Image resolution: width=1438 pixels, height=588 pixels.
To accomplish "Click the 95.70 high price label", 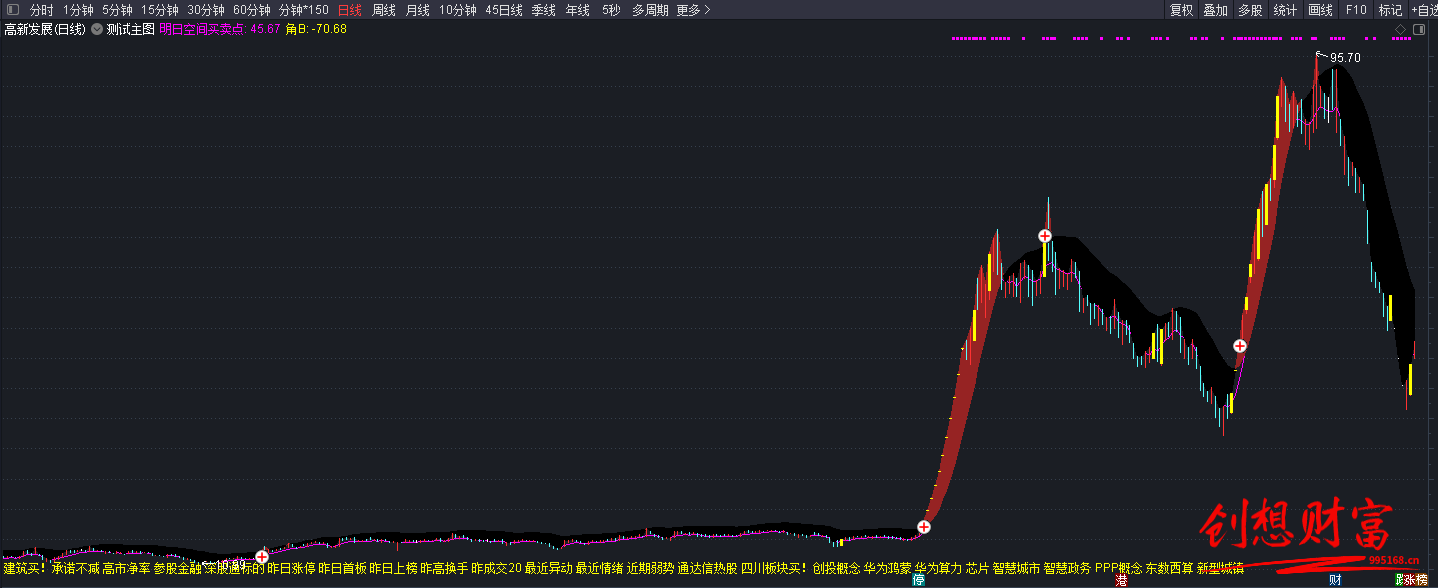I will (x=1345, y=58).
